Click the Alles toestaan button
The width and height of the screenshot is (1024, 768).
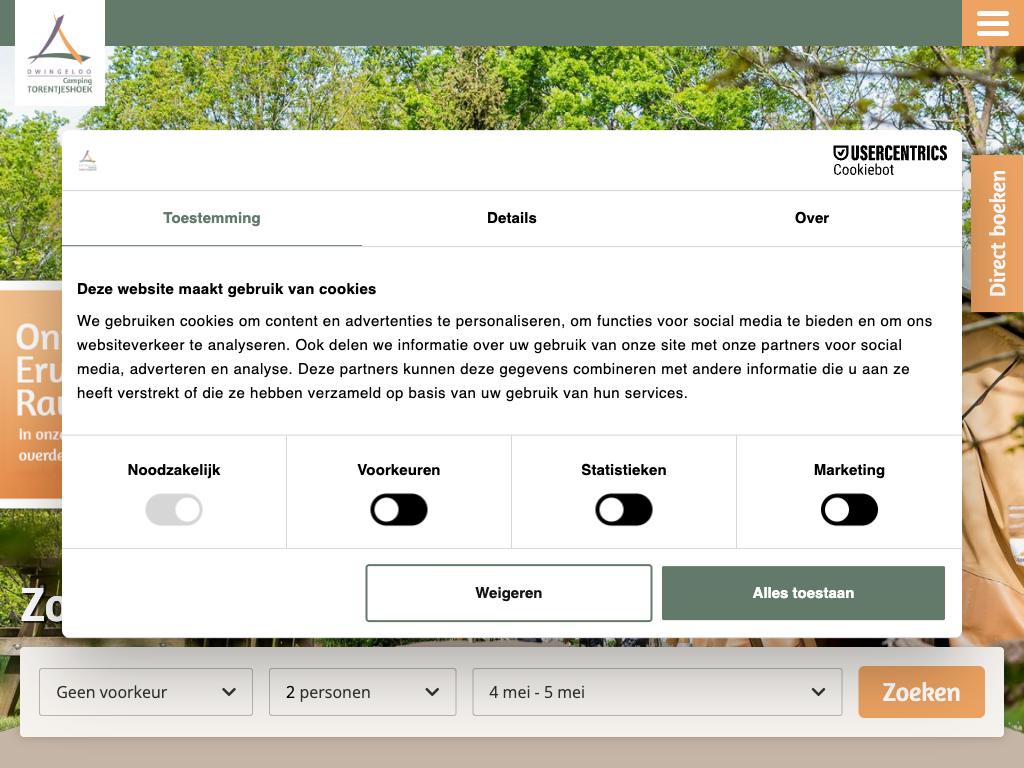click(x=803, y=593)
